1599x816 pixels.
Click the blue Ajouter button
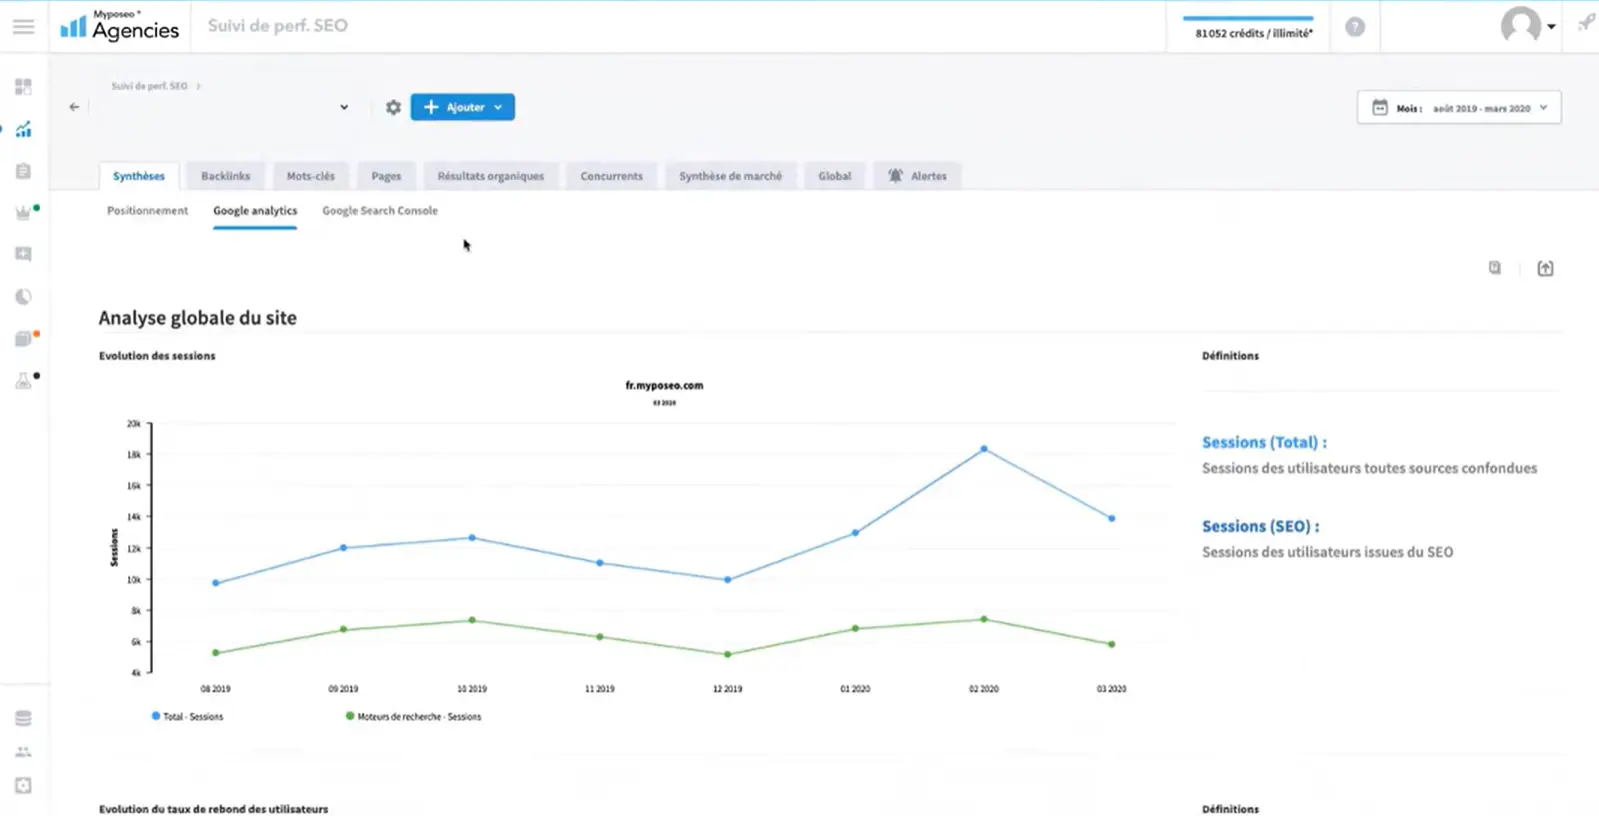click(x=462, y=107)
